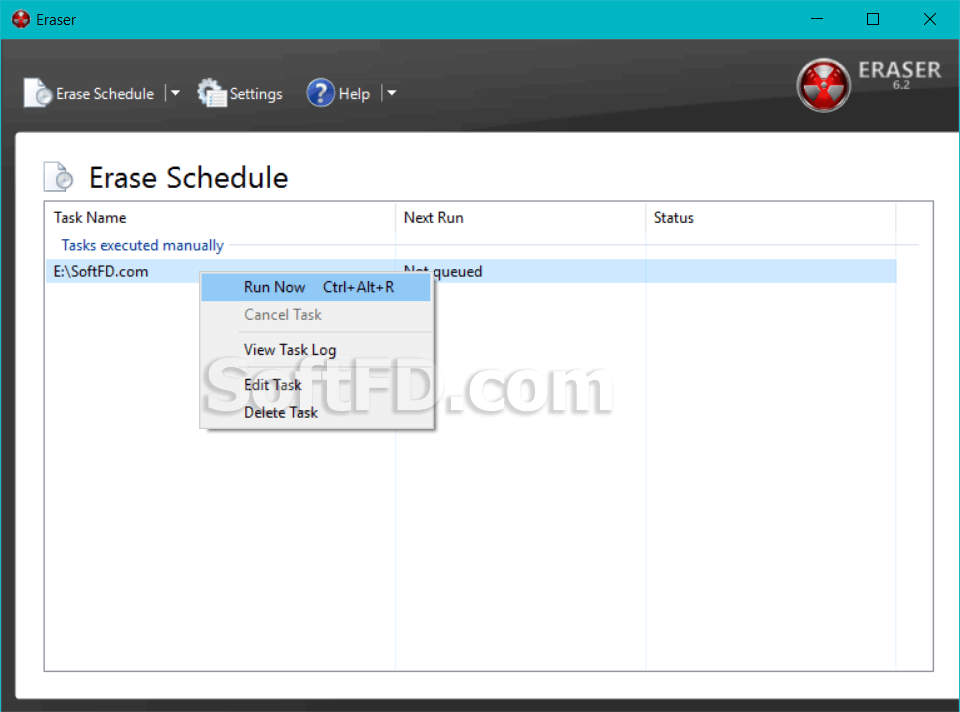
Task: Close the Eraser window
Action: pos(929,20)
